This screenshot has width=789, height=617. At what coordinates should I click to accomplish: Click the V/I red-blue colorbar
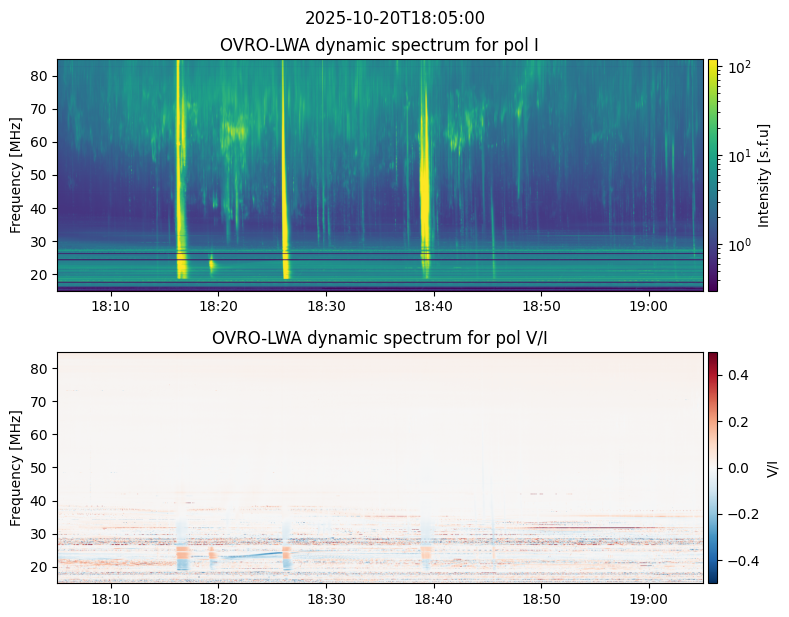tap(713, 468)
